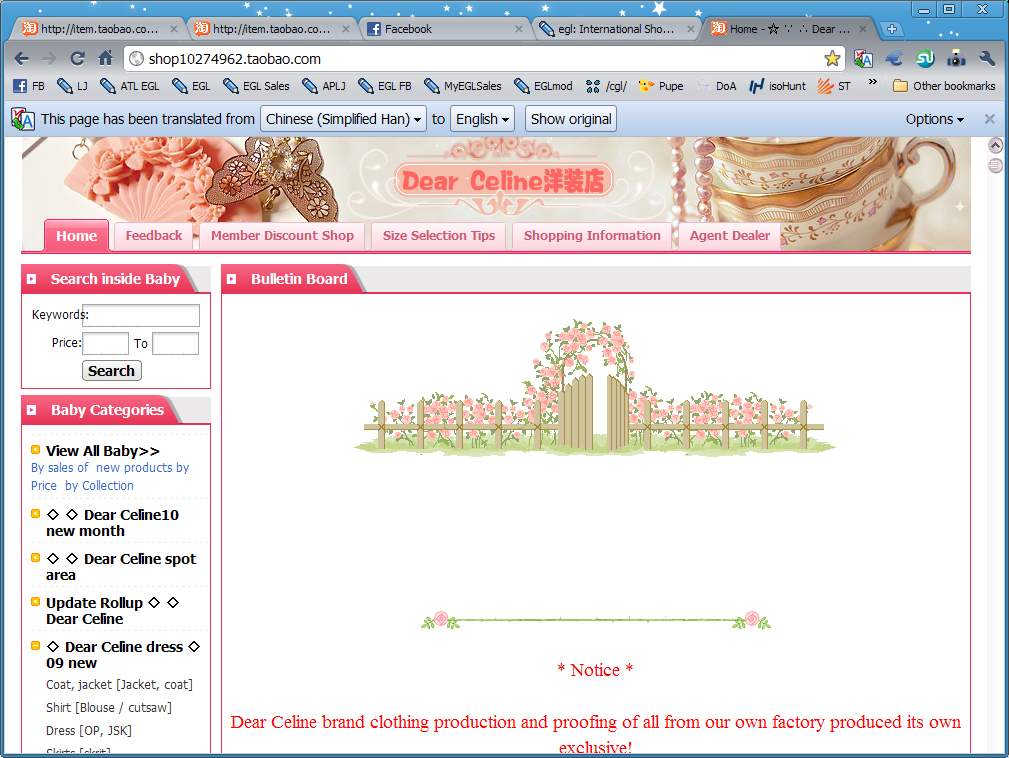
Task: Open the DoA bookmark
Action: 716,86
